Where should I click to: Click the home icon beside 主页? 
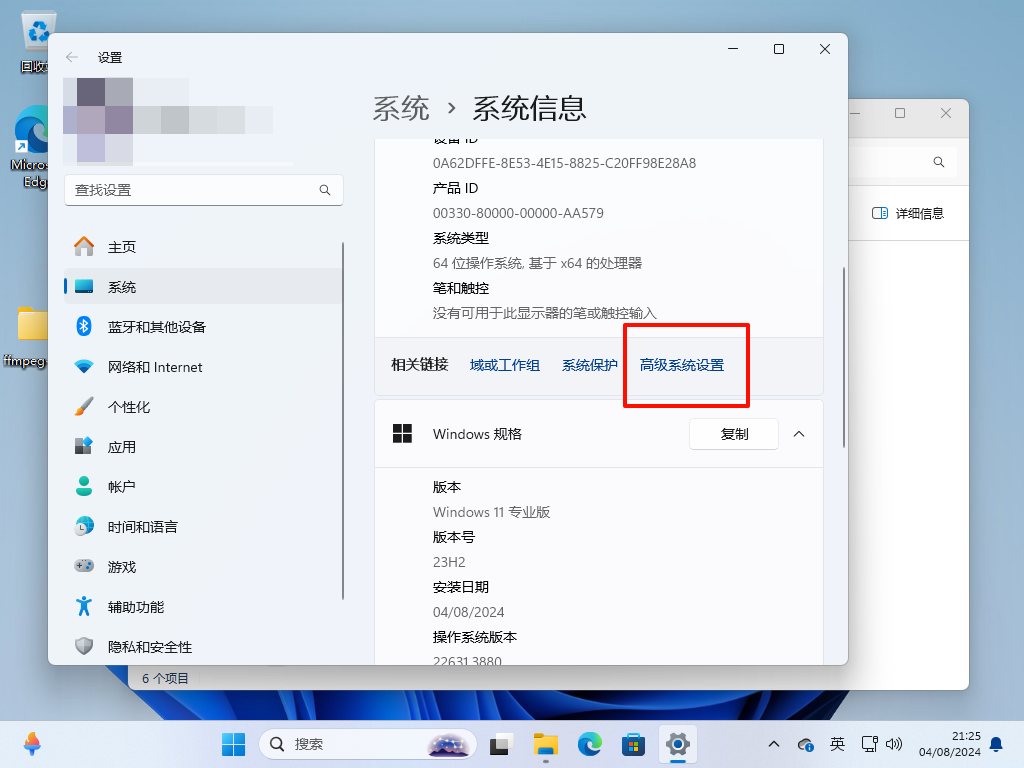[x=84, y=246]
